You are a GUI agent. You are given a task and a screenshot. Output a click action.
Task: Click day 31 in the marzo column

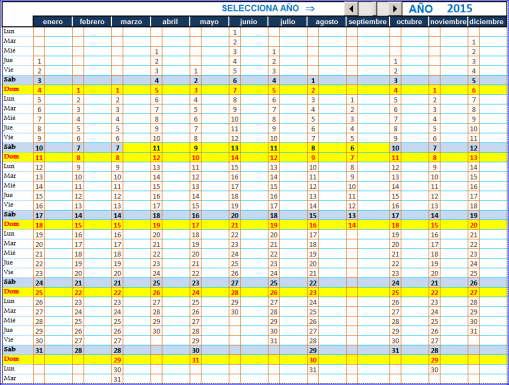click(117, 379)
